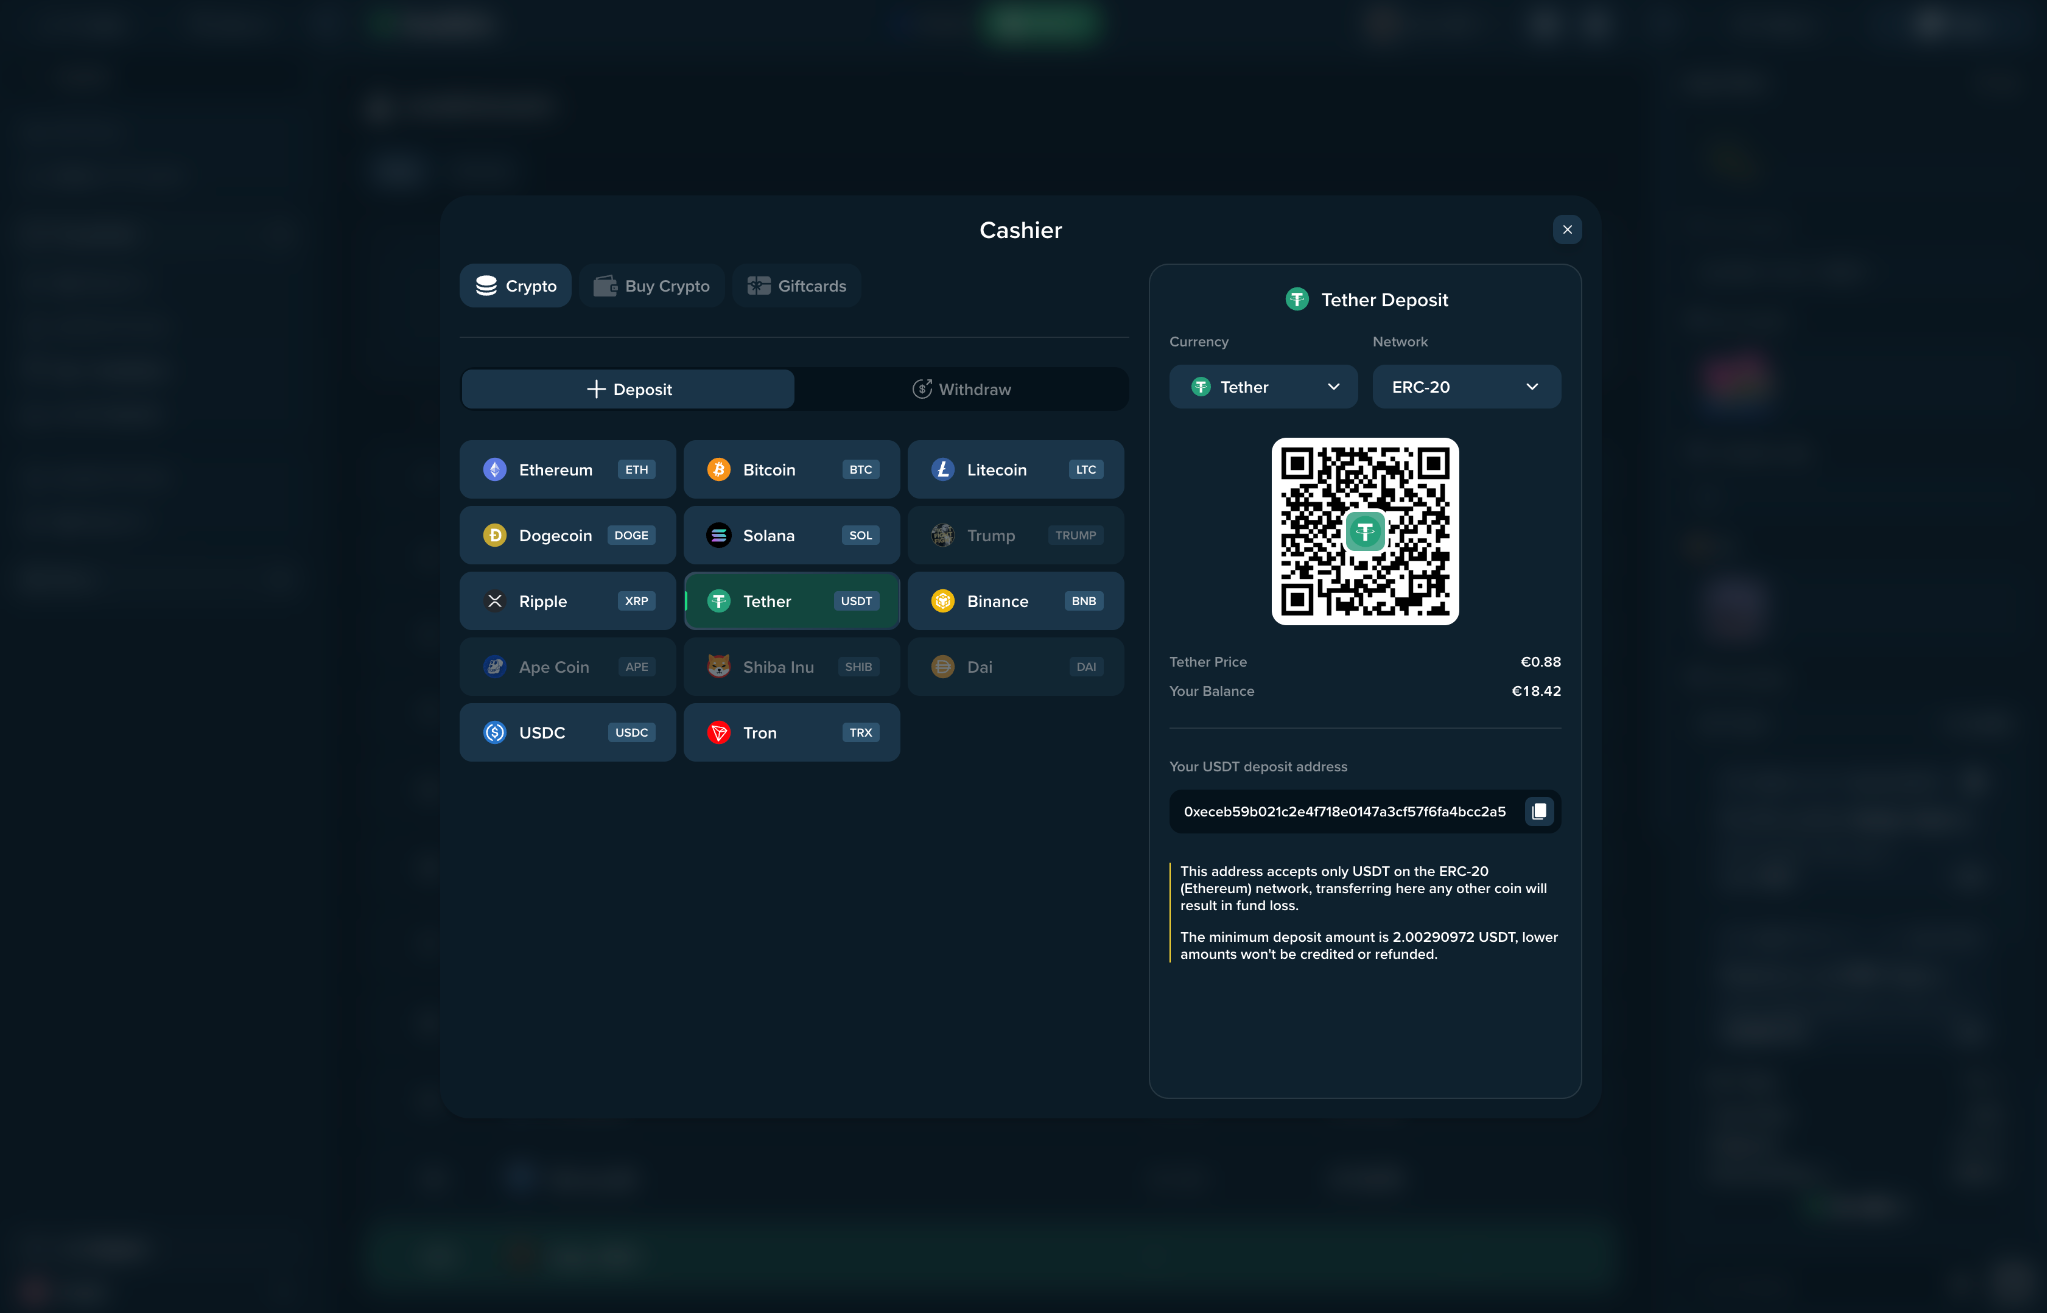Open the Giftcards tab
Image resolution: width=2047 pixels, height=1313 pixels.
tap(797, 286)
